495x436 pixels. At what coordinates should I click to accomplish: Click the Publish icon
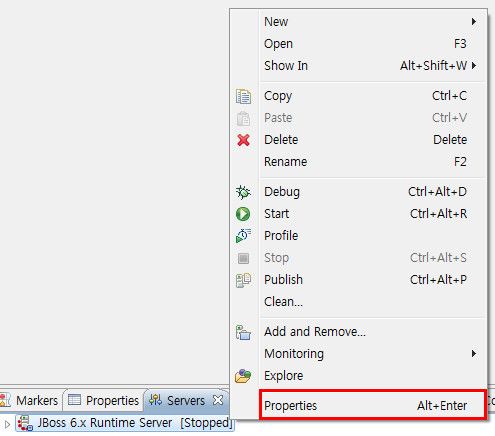(x=243, y=280)
